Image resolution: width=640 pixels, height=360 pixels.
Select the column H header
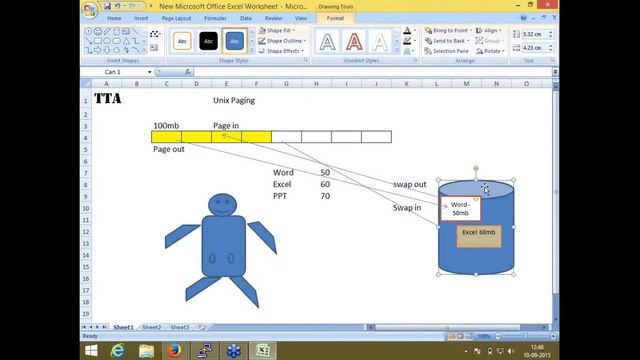[x=316, y=84]
